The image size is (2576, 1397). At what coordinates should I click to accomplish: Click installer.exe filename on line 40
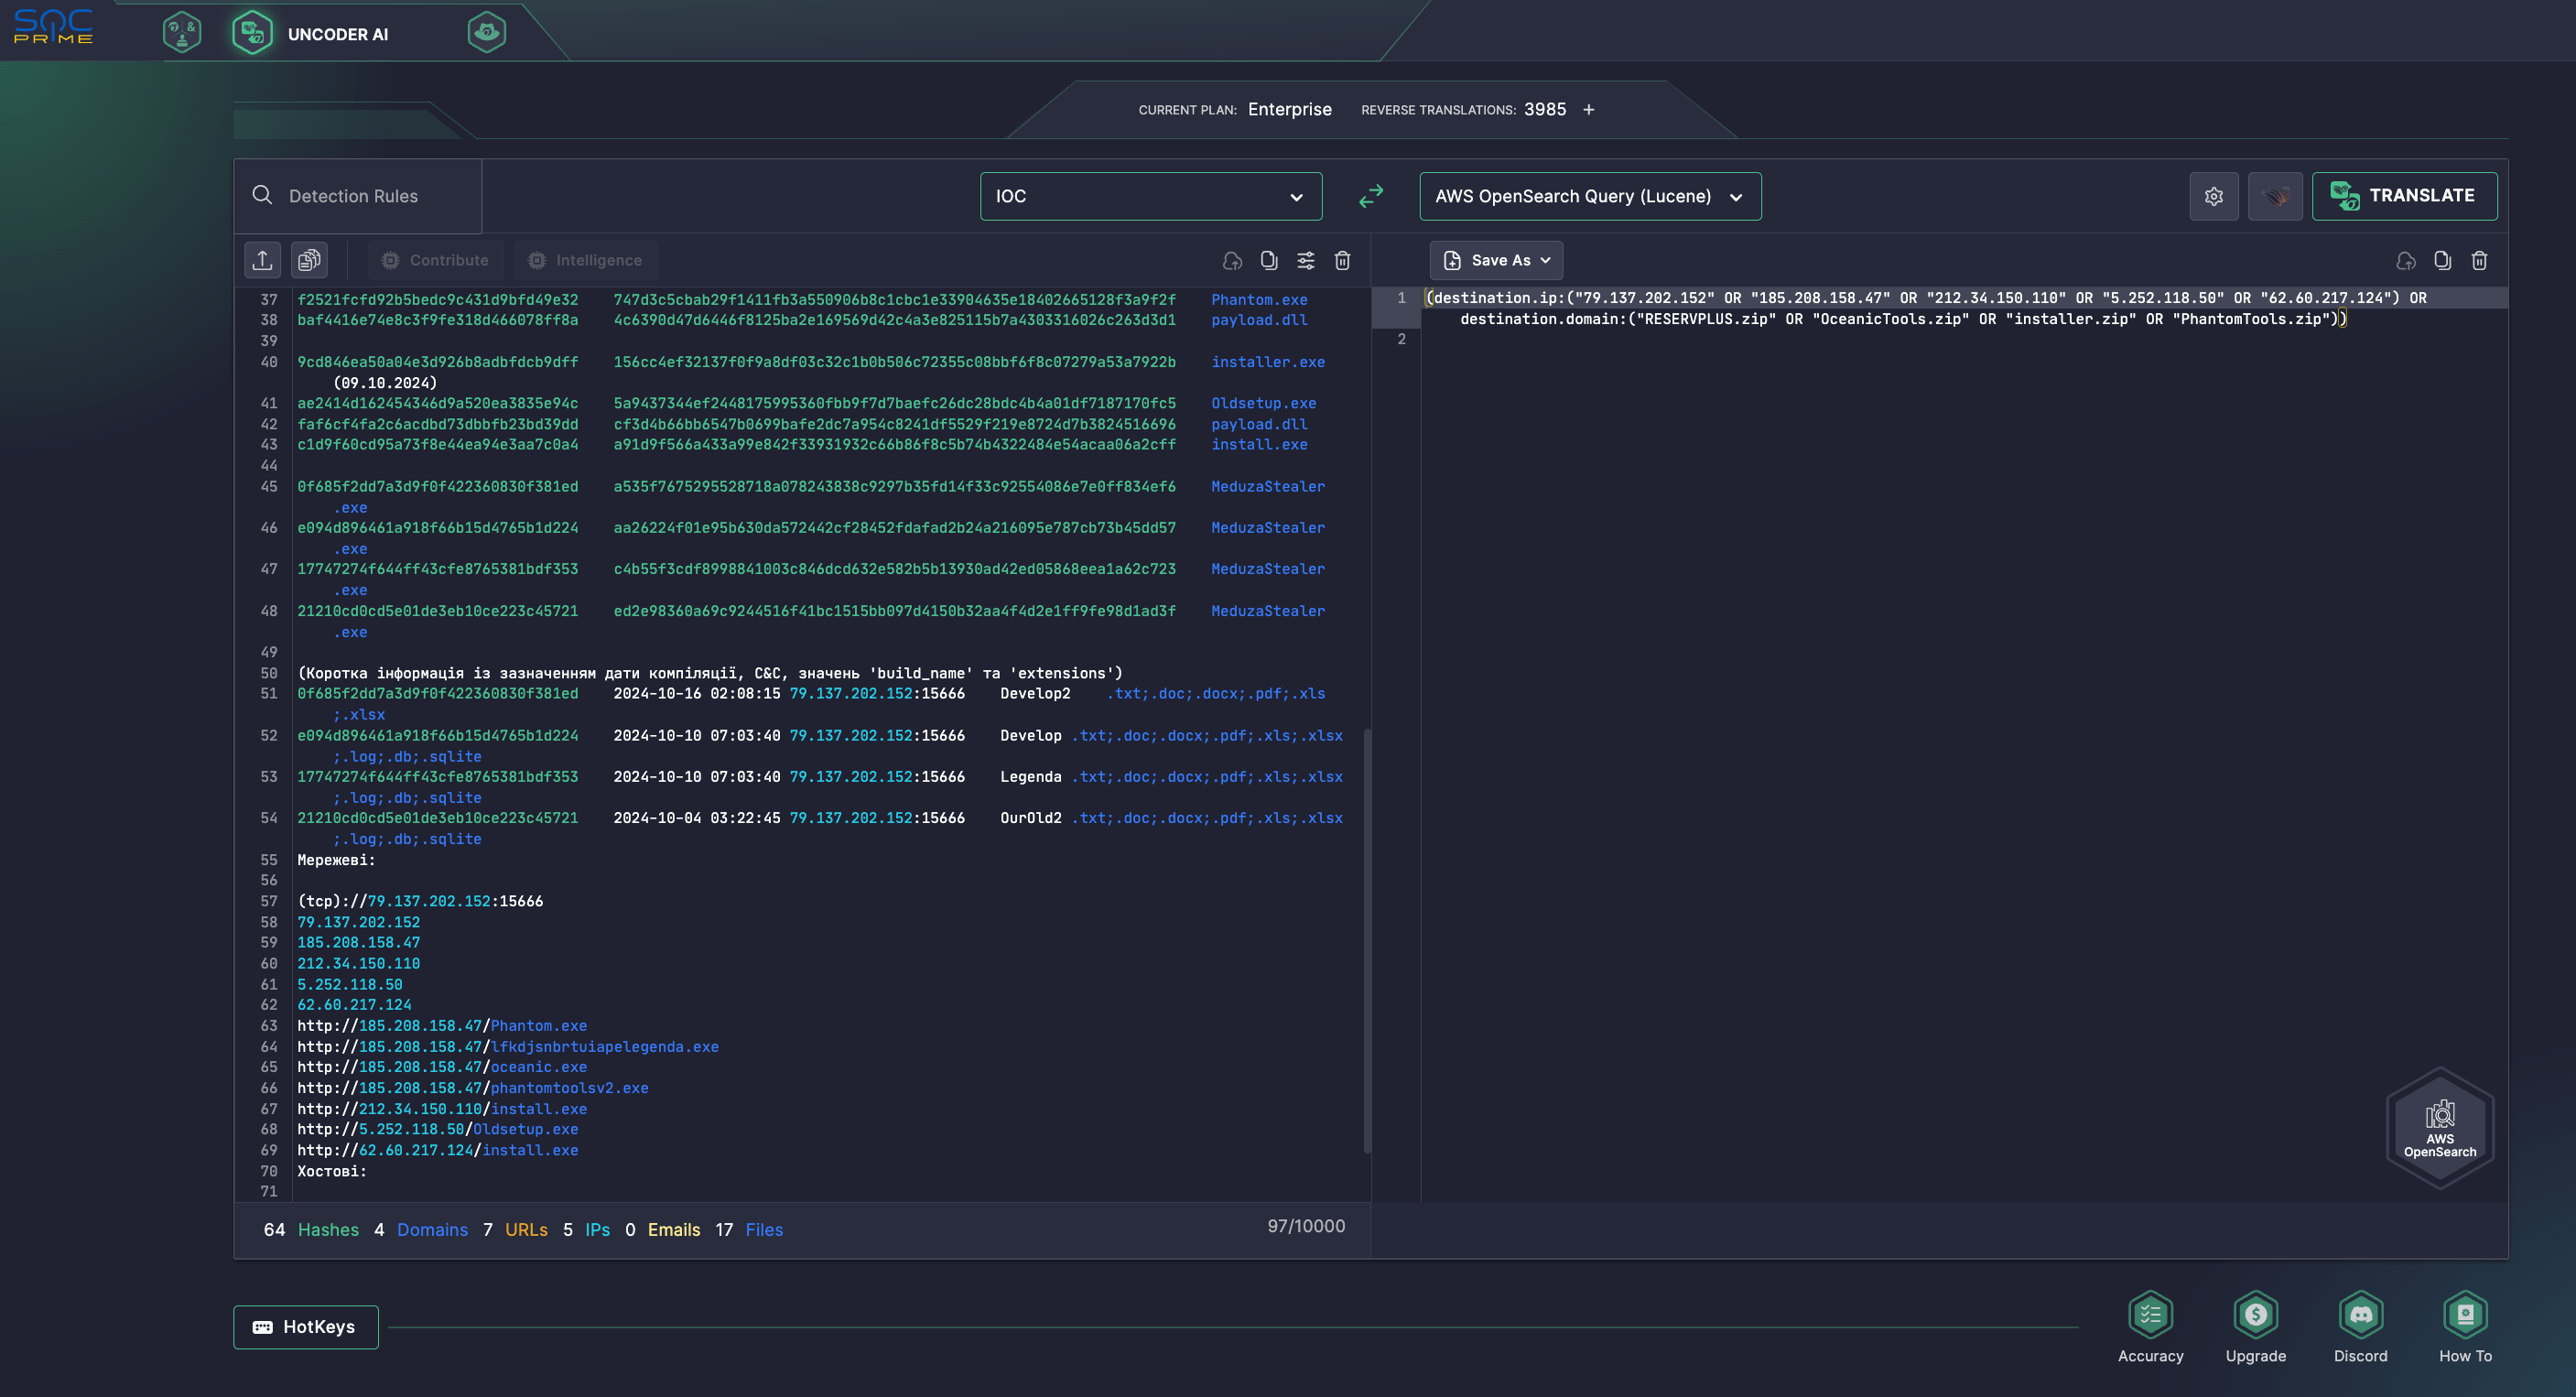(1268, 362)
